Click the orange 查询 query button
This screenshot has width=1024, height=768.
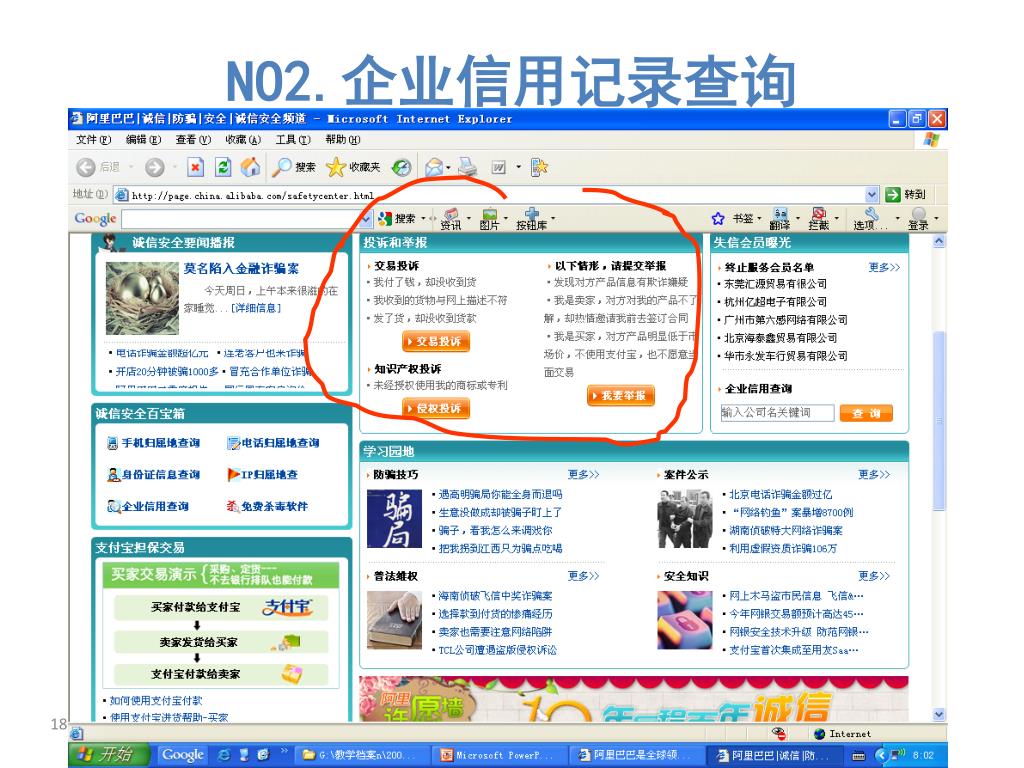(866, 413)
